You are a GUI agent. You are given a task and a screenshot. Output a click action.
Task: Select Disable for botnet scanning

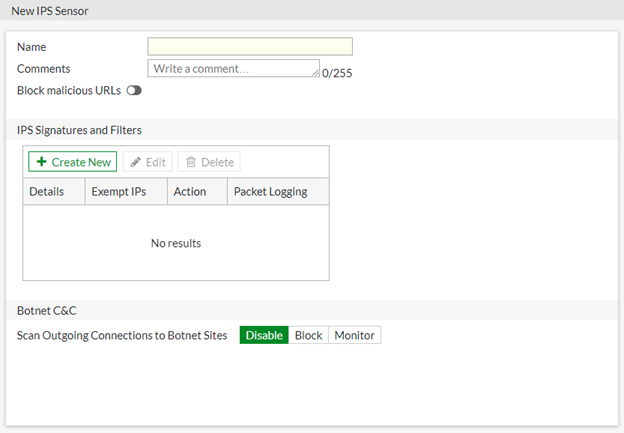coord(264,335)
